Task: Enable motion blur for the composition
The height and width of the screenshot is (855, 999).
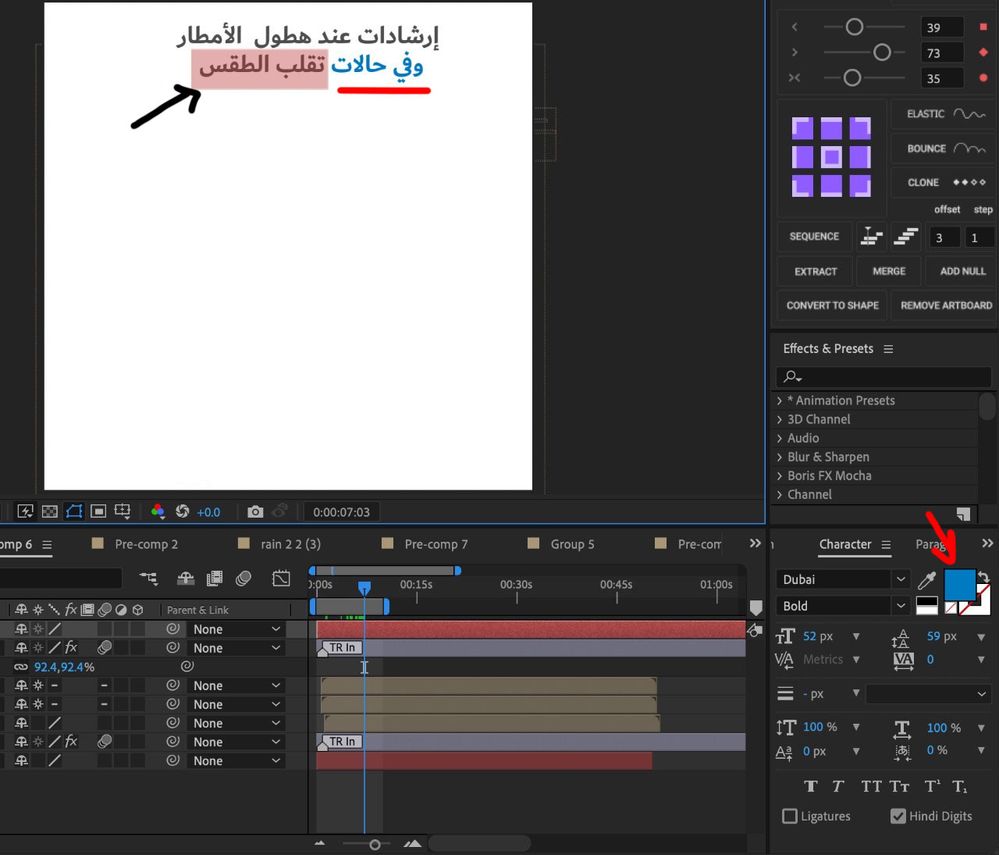Action: (243, 578)
